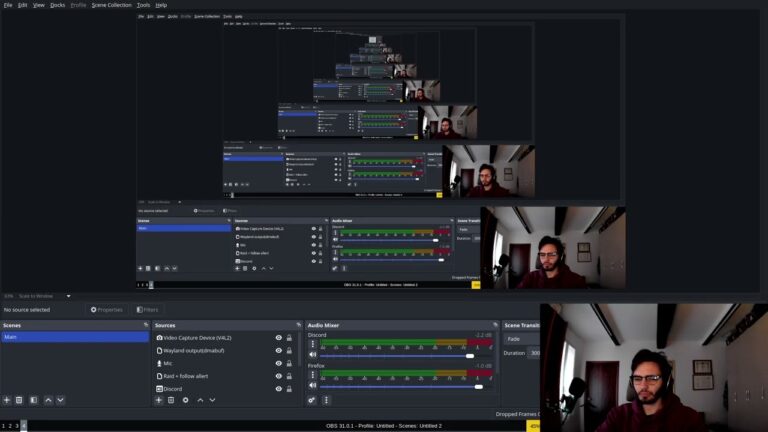Image resolution: width=768 pixels, height=432 pixels.
Task: Click the Properties button
Action: pyautogui.click(x=106, y=310)
